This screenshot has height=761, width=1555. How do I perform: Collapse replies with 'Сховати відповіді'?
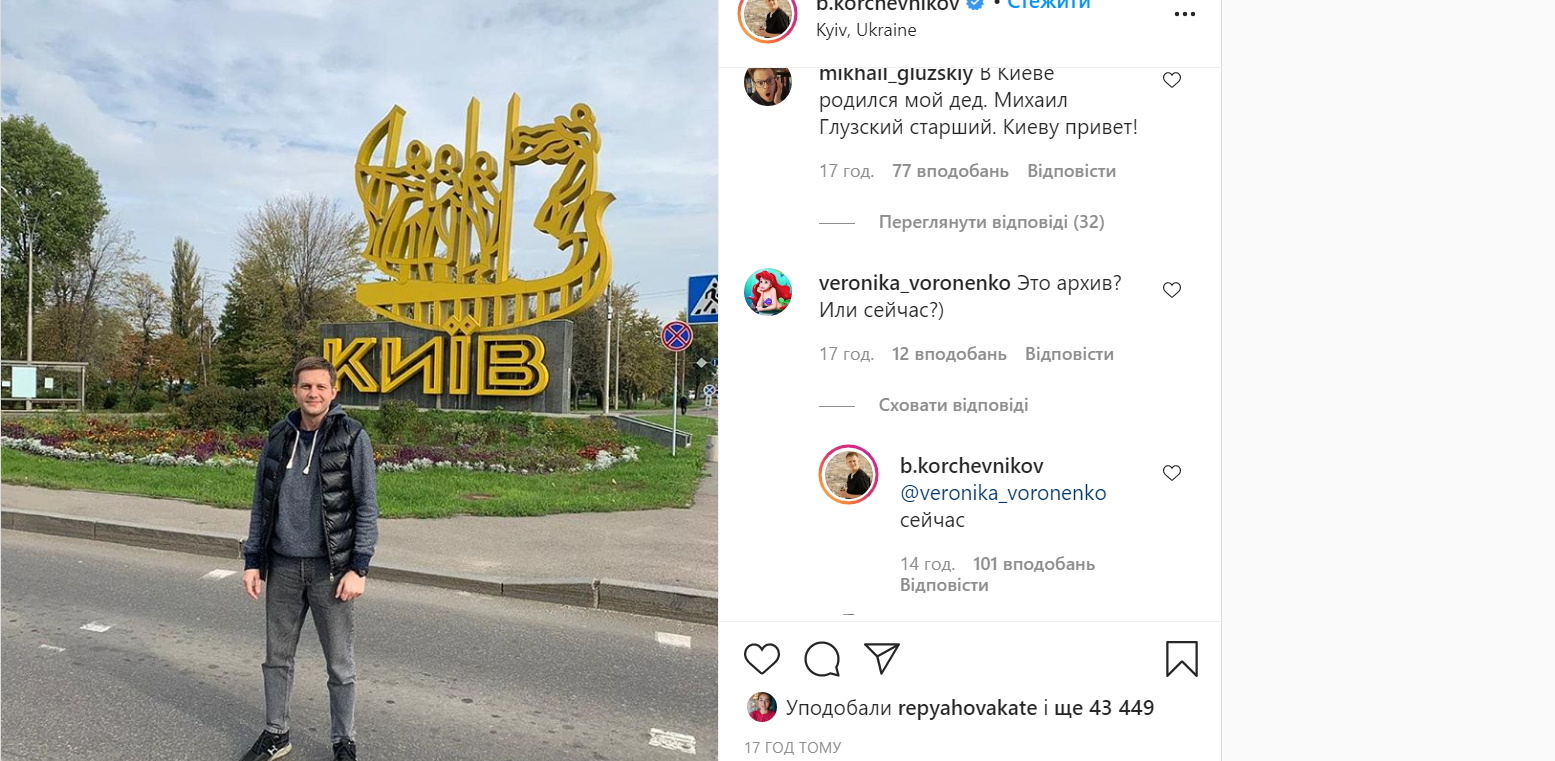tap(953, 405)
